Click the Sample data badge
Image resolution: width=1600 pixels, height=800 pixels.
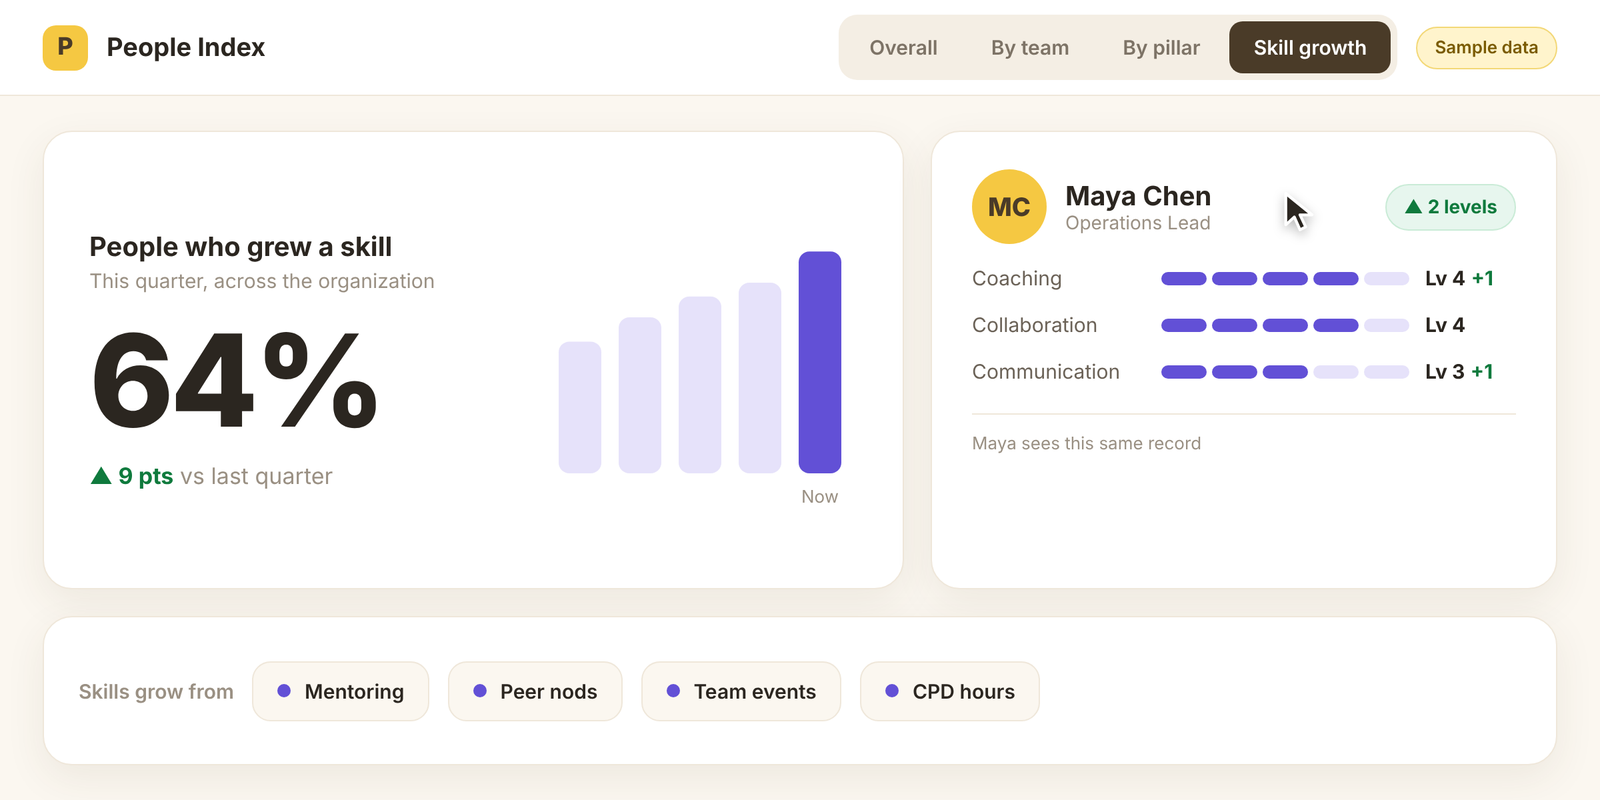[1486, 48]
